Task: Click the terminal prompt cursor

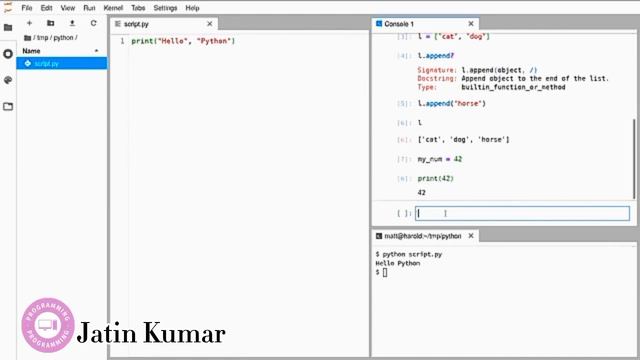Action: tap(385, 272)
